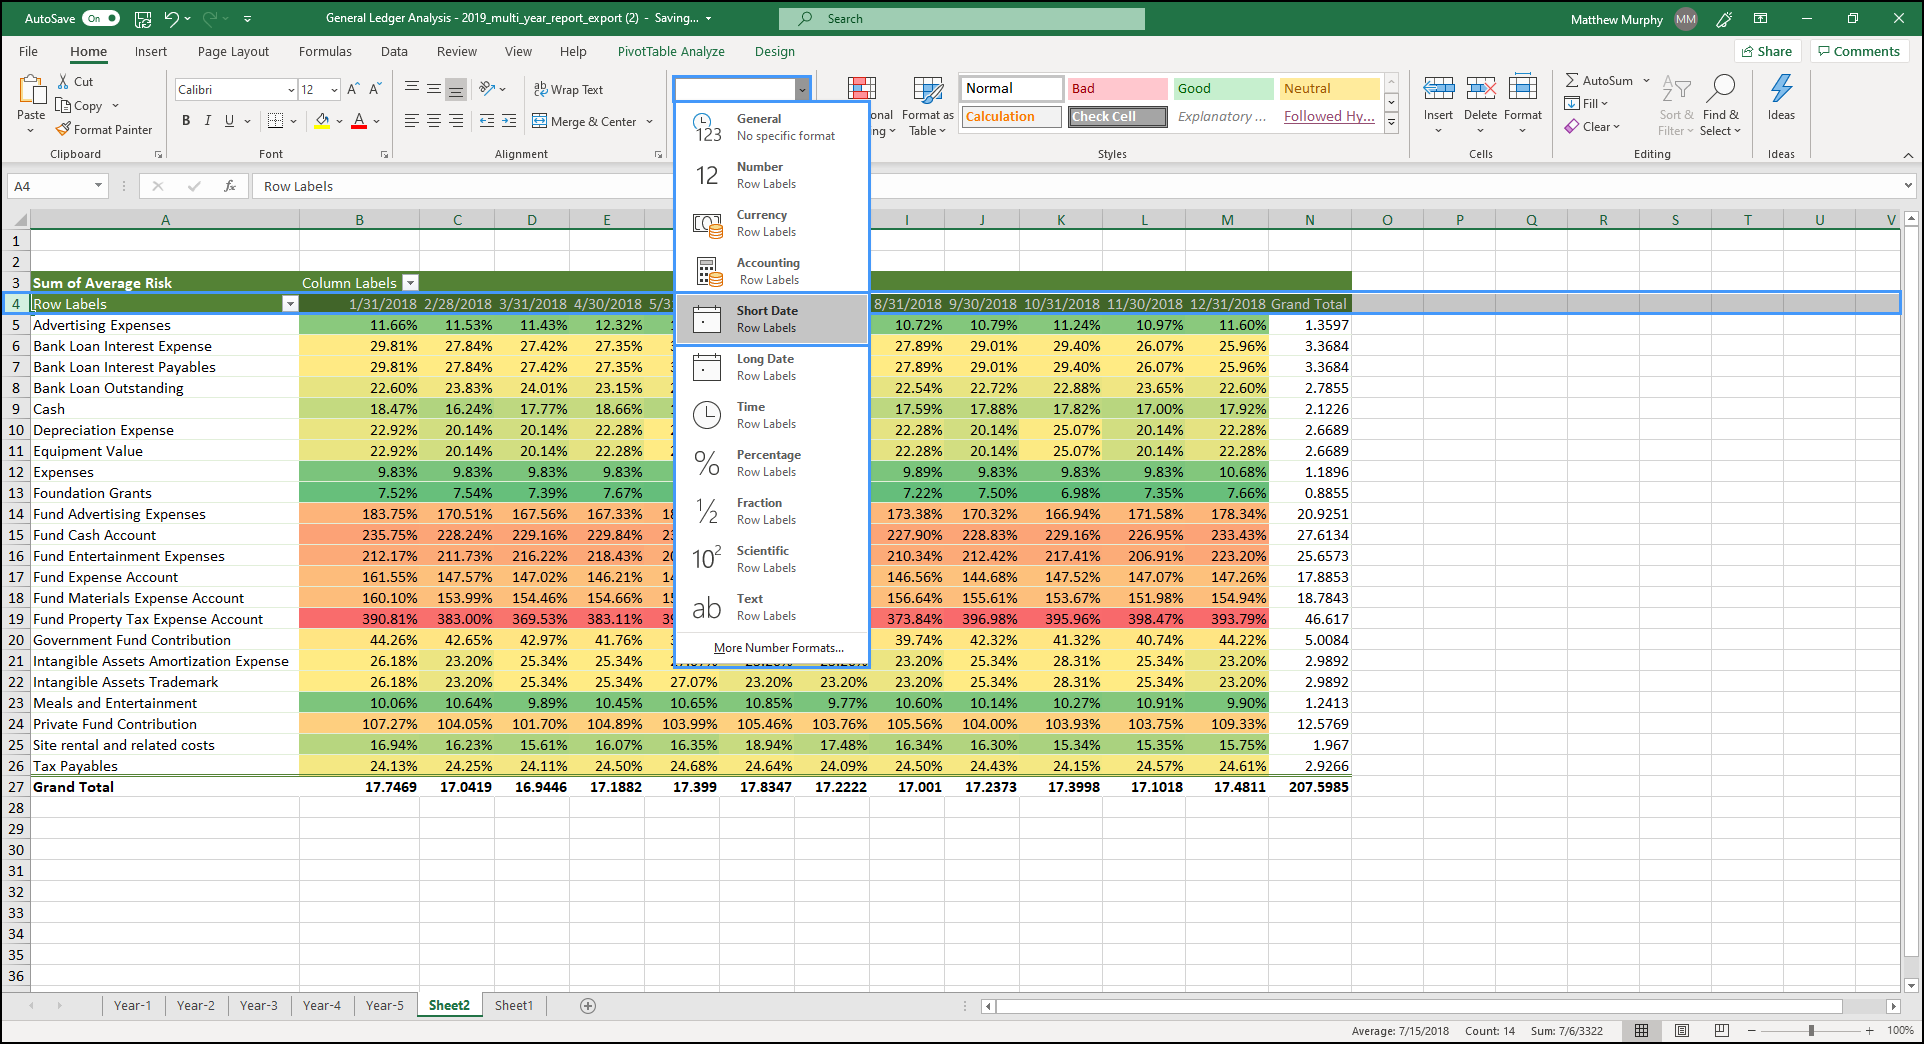Open the PivotTable Analyze ribbon tab

point(671,51)
